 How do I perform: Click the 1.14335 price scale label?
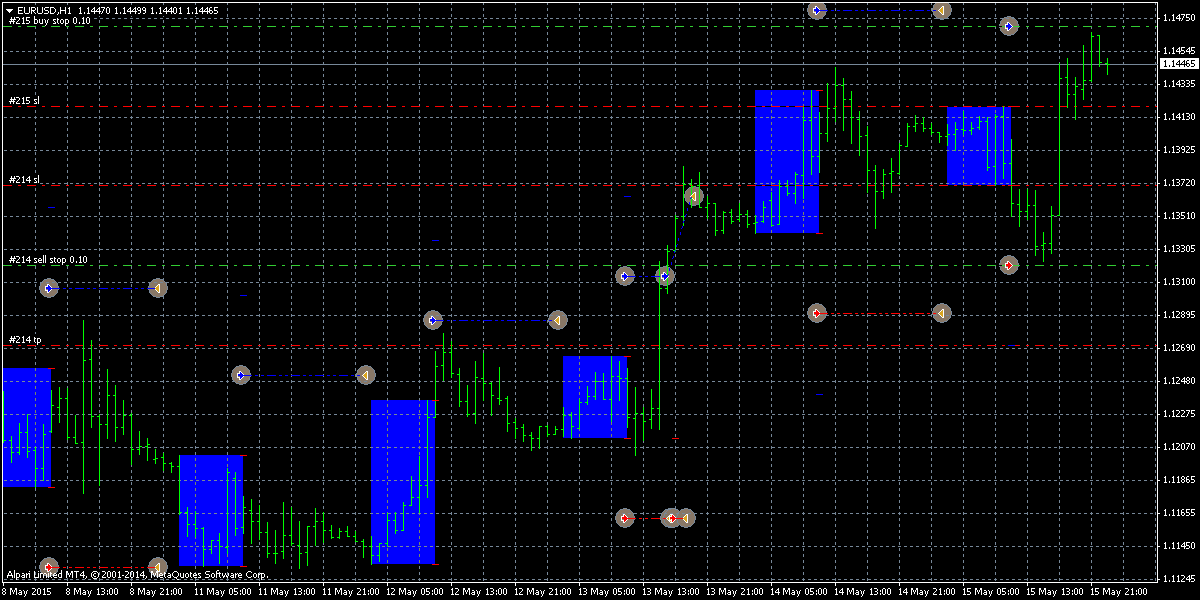click(x=1179, y=83)
